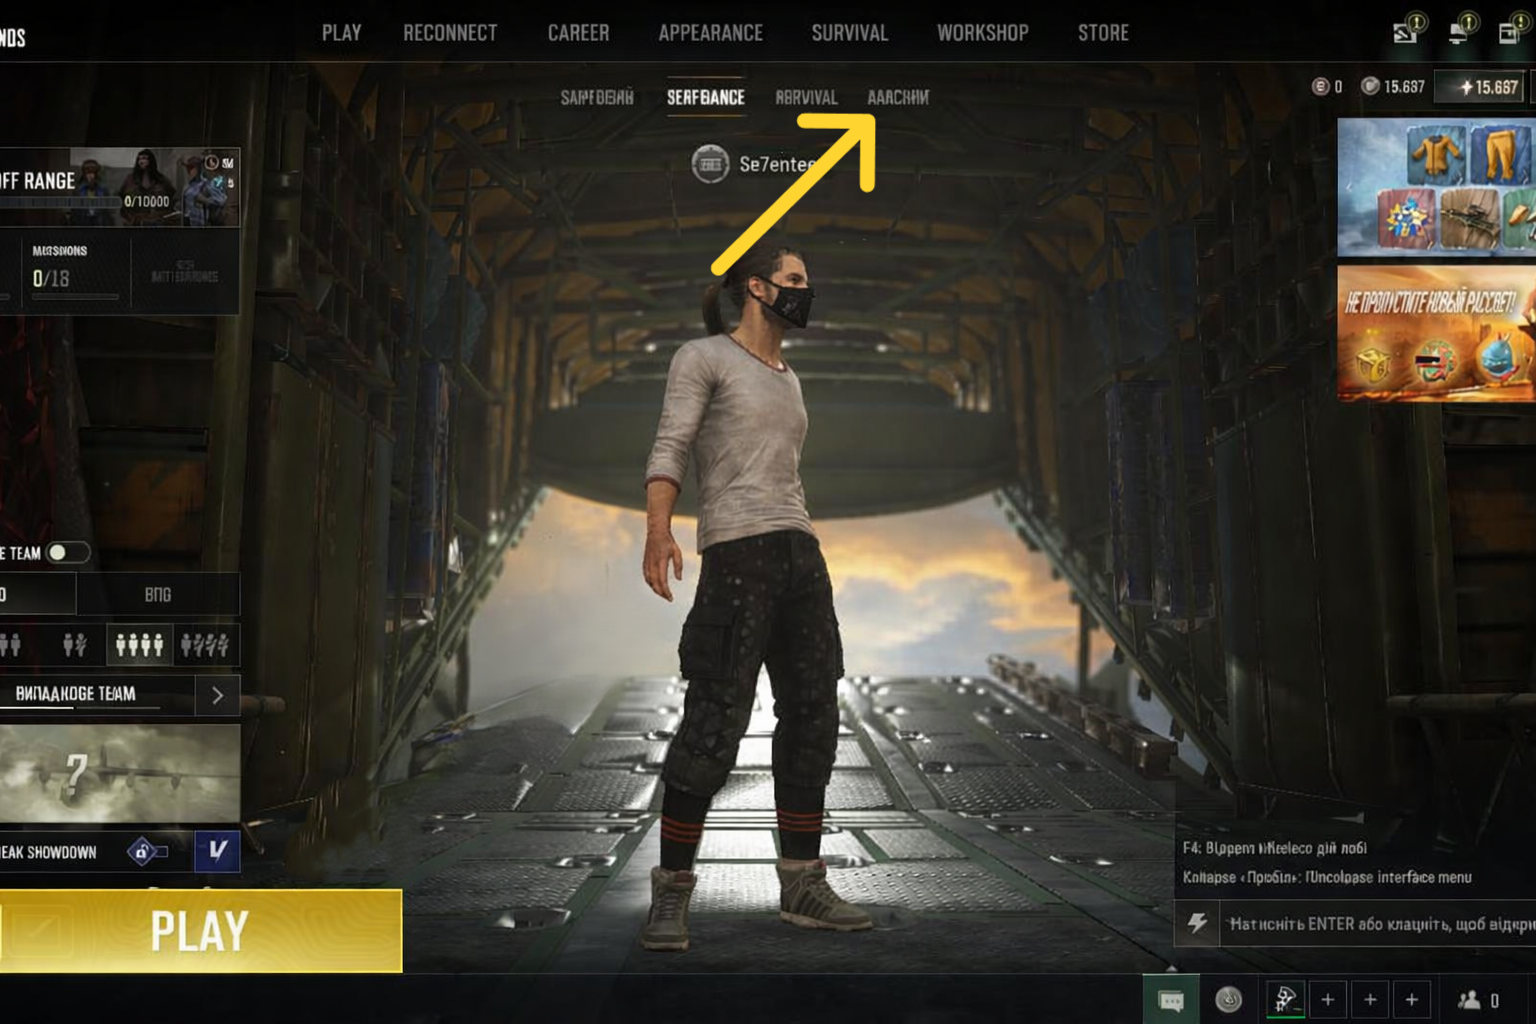Open the first notification icon in header
The height and width of the screenshot is (1024, 1536).
click(x=1407, y=31)
